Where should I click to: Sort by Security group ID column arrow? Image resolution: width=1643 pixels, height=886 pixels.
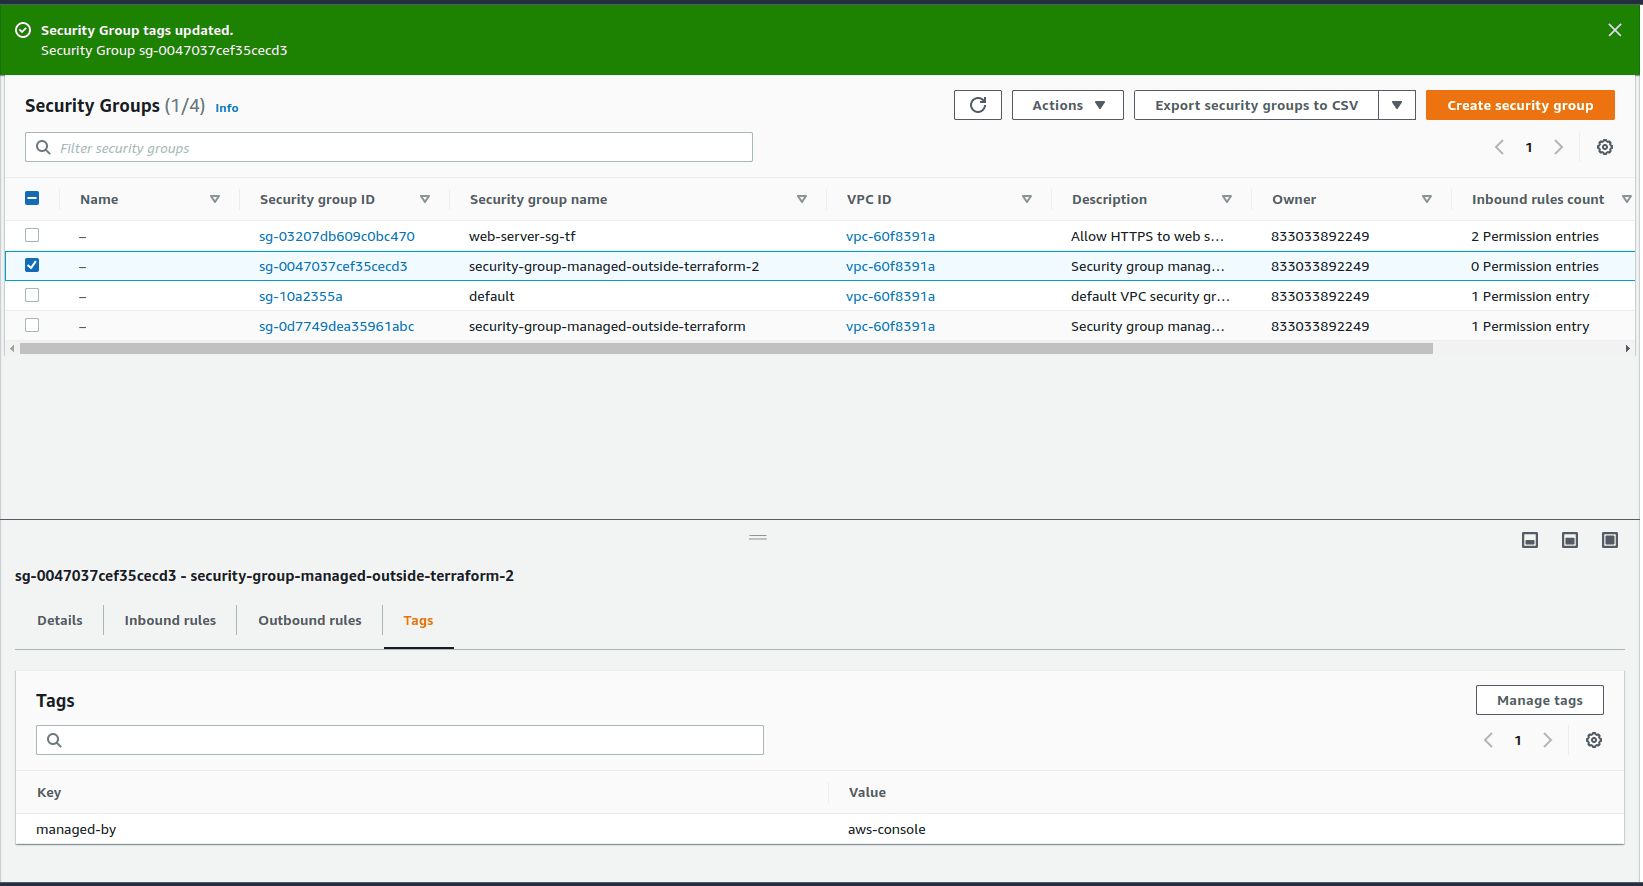pos(425,199)
